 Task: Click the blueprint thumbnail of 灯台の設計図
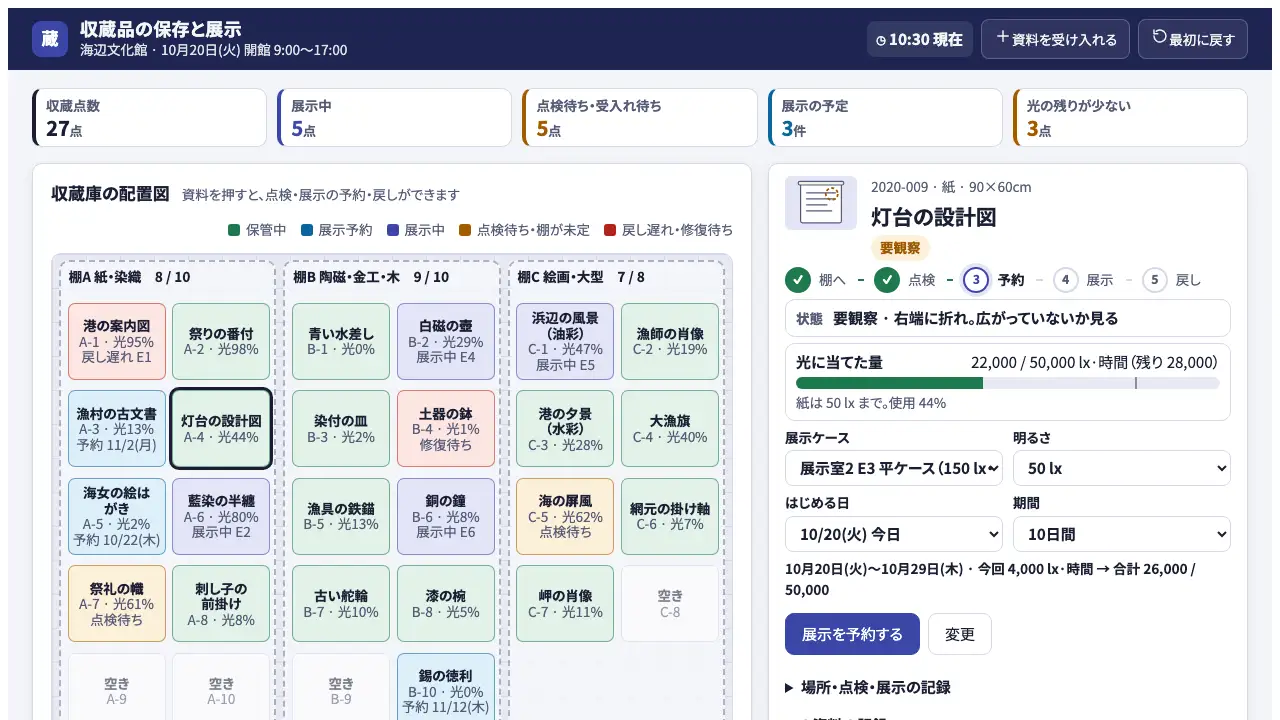point(821,203)
